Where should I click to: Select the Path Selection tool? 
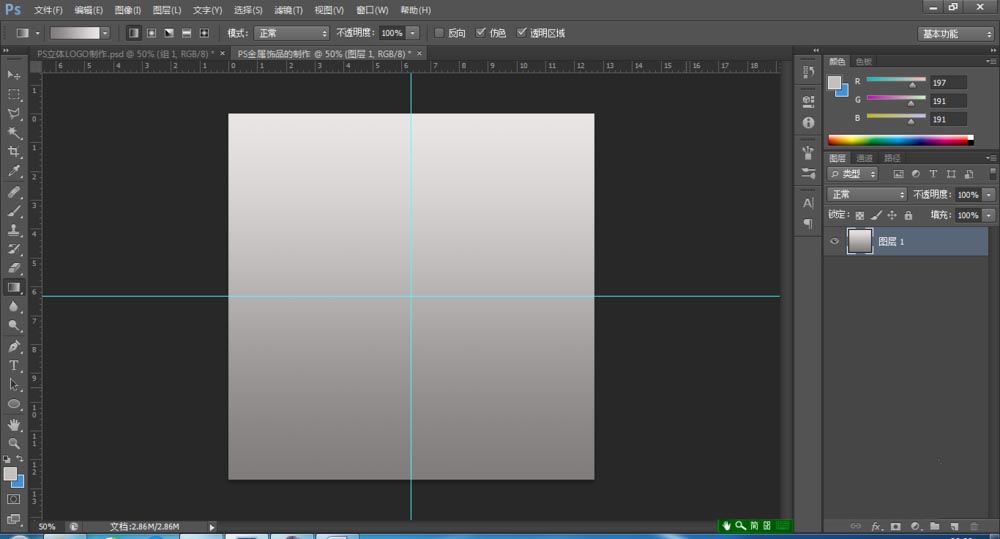tap(13, 385)
